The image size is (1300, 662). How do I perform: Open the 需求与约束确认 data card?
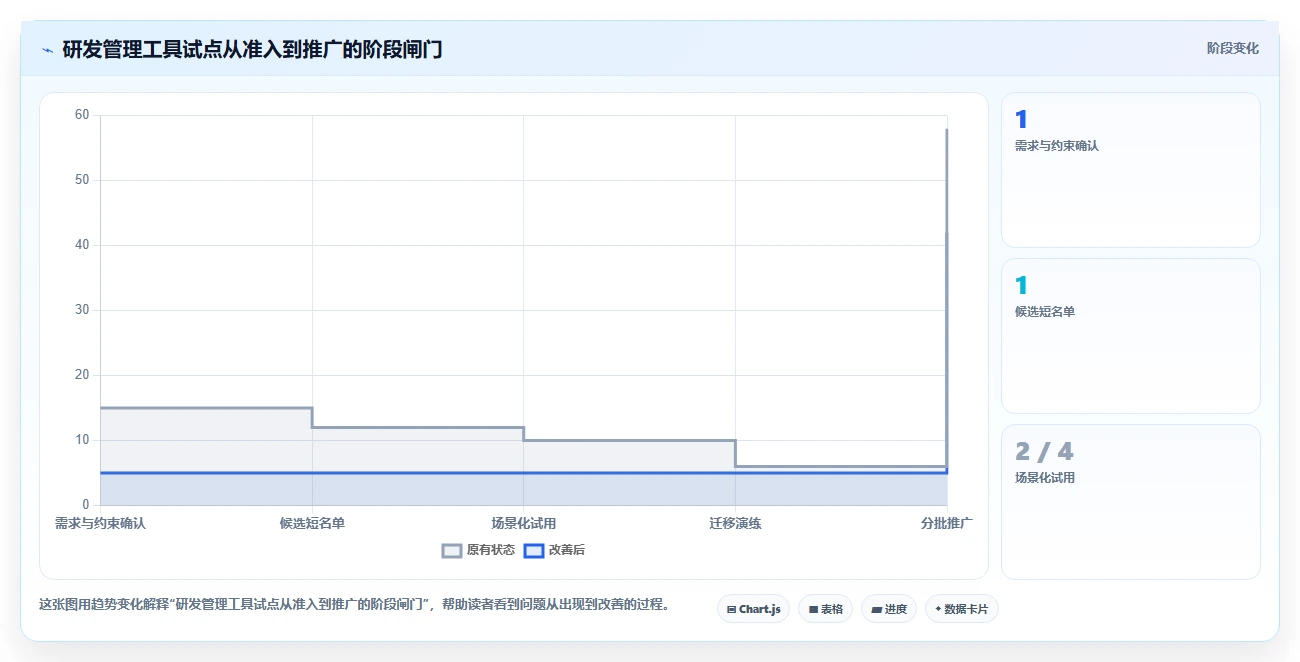point(1130,170)
